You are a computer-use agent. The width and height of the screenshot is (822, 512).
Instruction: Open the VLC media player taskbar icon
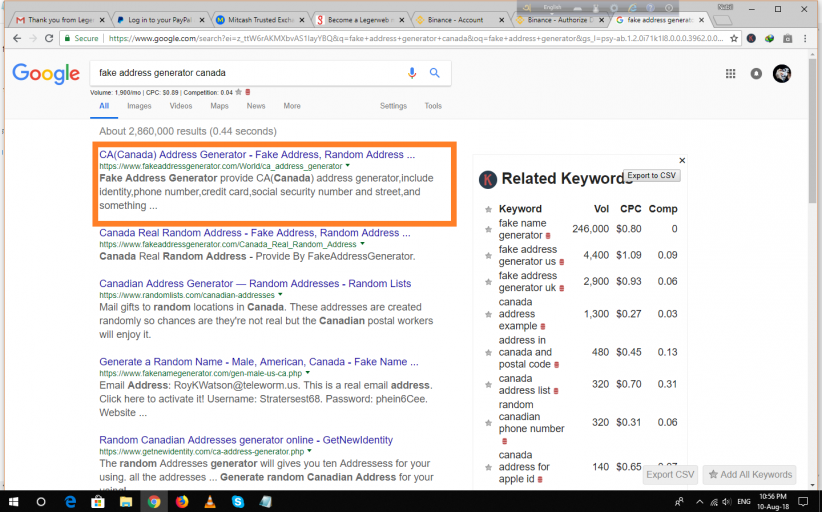pos(210,501)
